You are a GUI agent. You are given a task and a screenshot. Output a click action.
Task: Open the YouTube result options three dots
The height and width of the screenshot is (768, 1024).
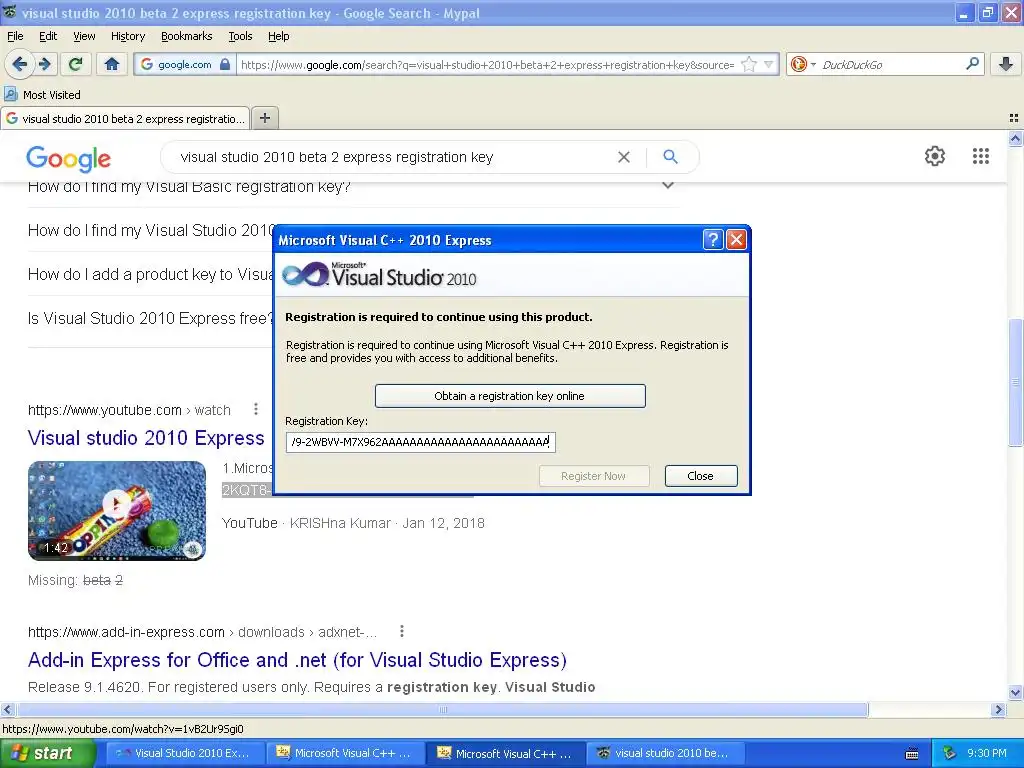[256, 409]
